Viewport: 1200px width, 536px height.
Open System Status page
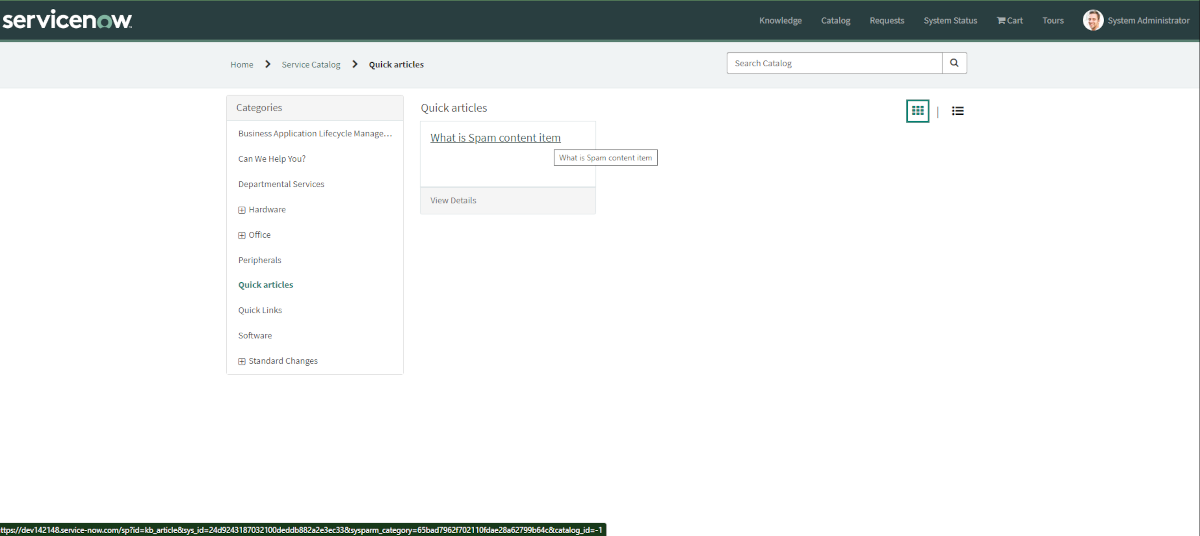pos(950,21)
